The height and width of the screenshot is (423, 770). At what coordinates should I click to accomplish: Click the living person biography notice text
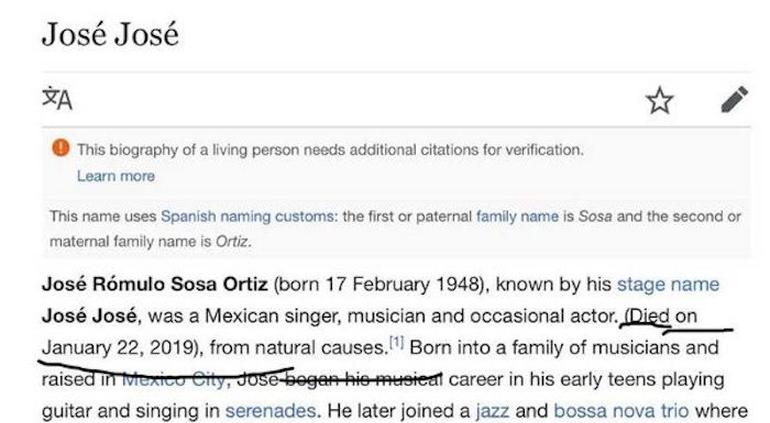tap(330, 149)
